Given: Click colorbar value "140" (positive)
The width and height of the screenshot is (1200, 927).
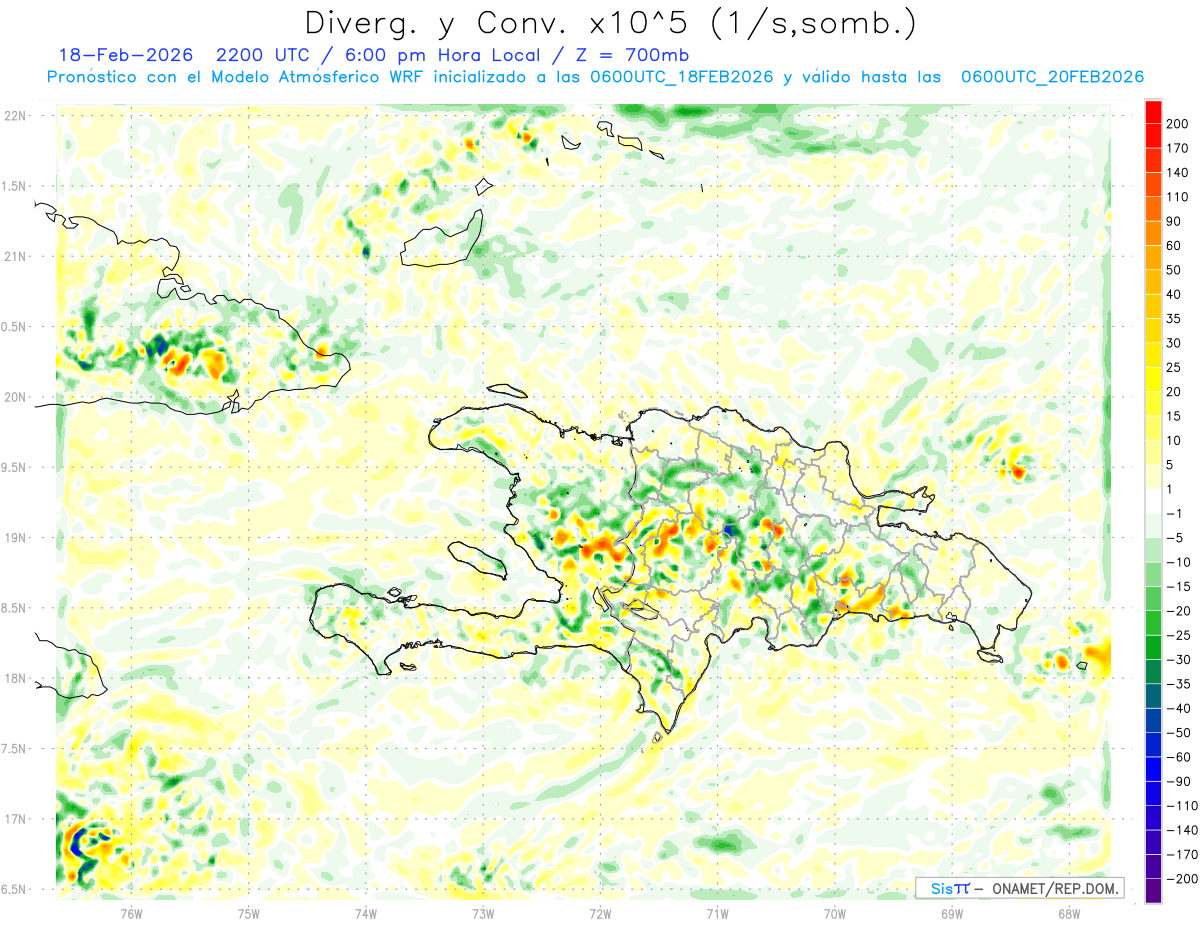Looking at the screenshot, I should [1179, 172].
